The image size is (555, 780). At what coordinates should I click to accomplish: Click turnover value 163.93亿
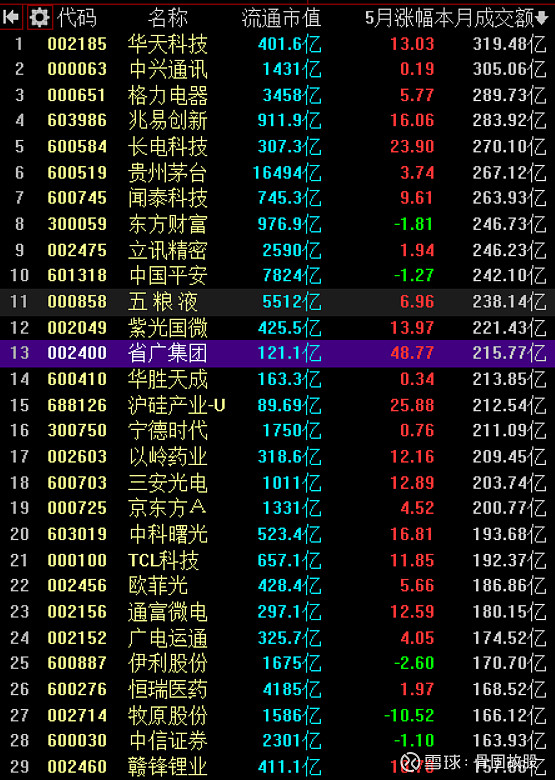click(509, 741)
